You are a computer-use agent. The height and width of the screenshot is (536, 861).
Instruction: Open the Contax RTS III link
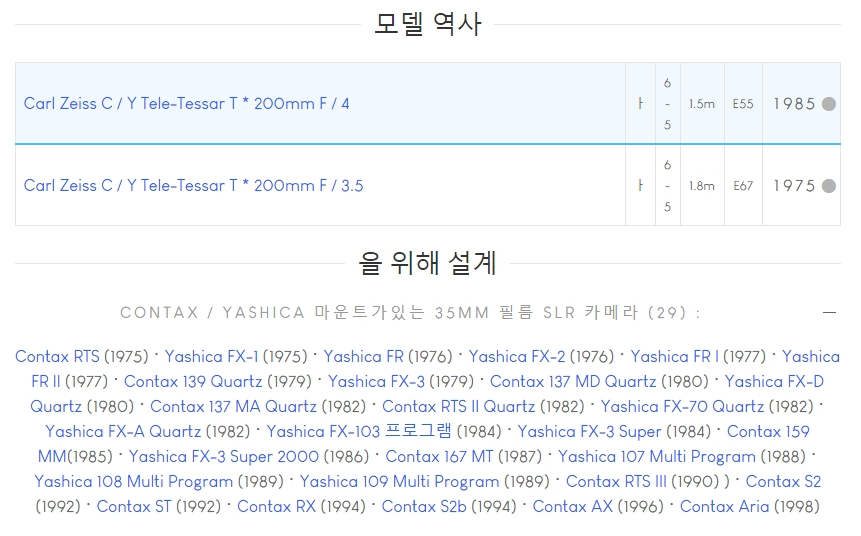click(x=616, y=482)
